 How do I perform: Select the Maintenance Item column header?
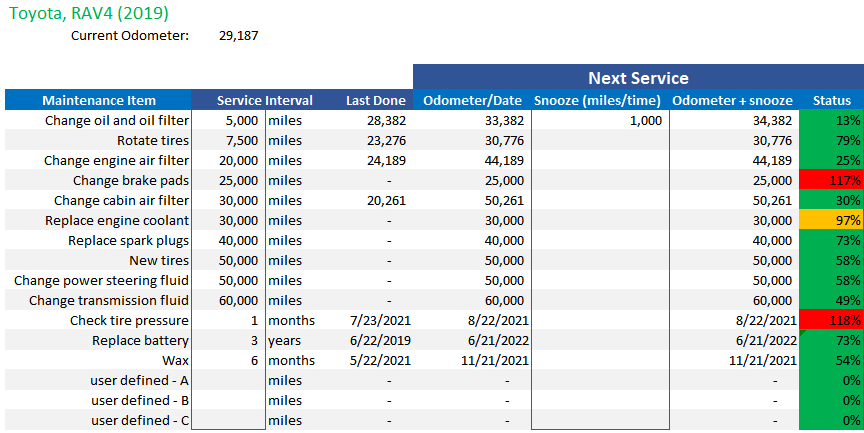98,100
